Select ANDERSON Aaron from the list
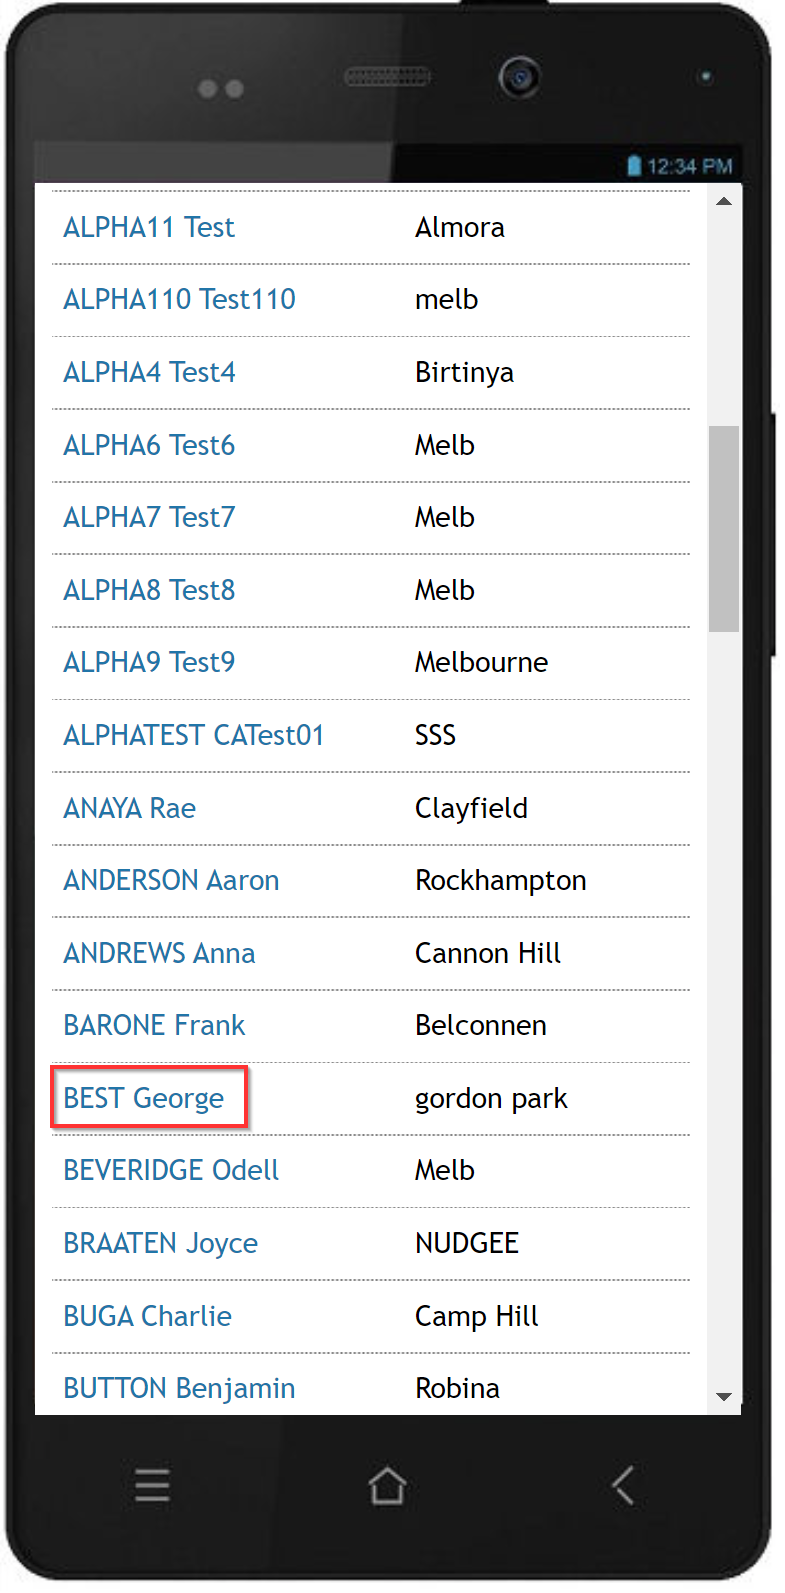 point(171,880)
